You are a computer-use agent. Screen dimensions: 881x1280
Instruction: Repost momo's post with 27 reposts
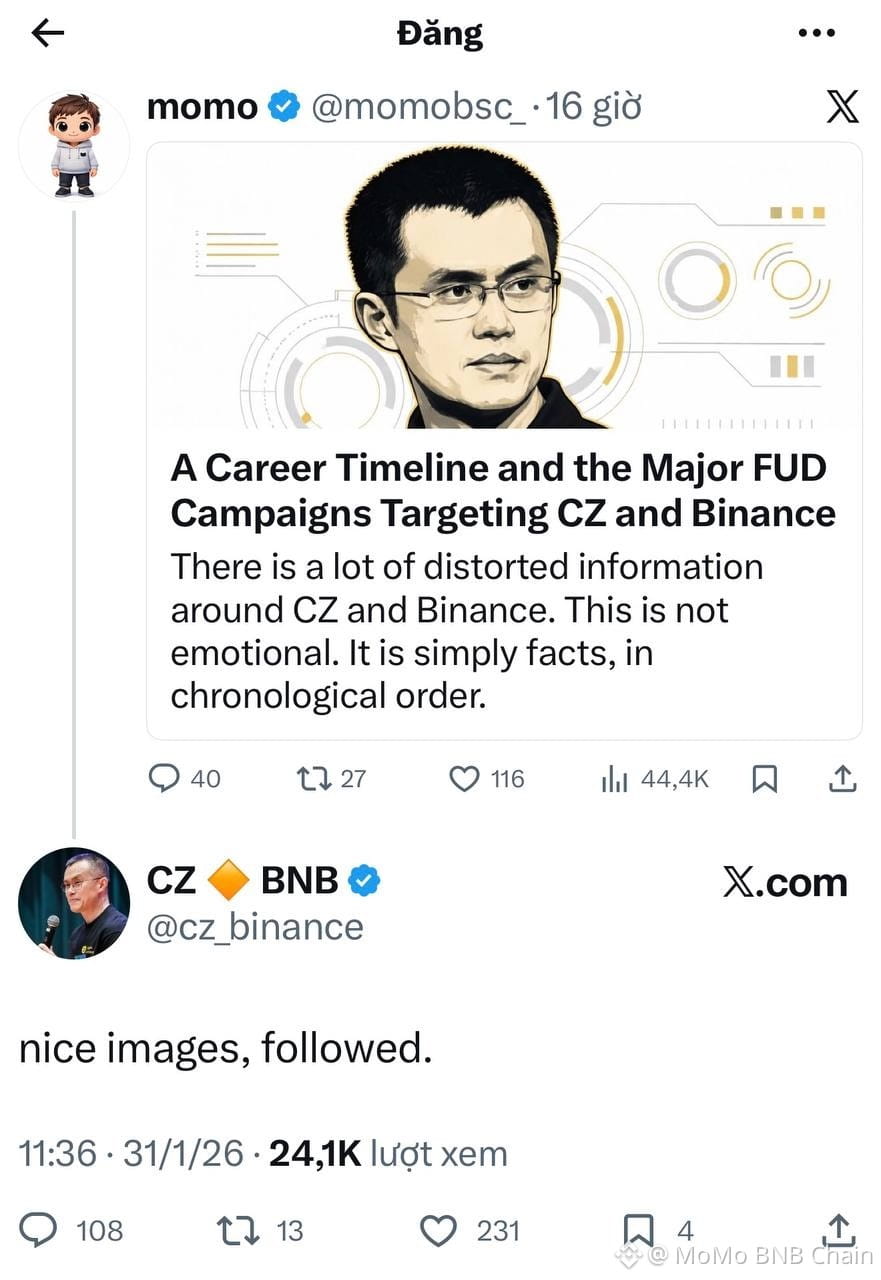313,778
